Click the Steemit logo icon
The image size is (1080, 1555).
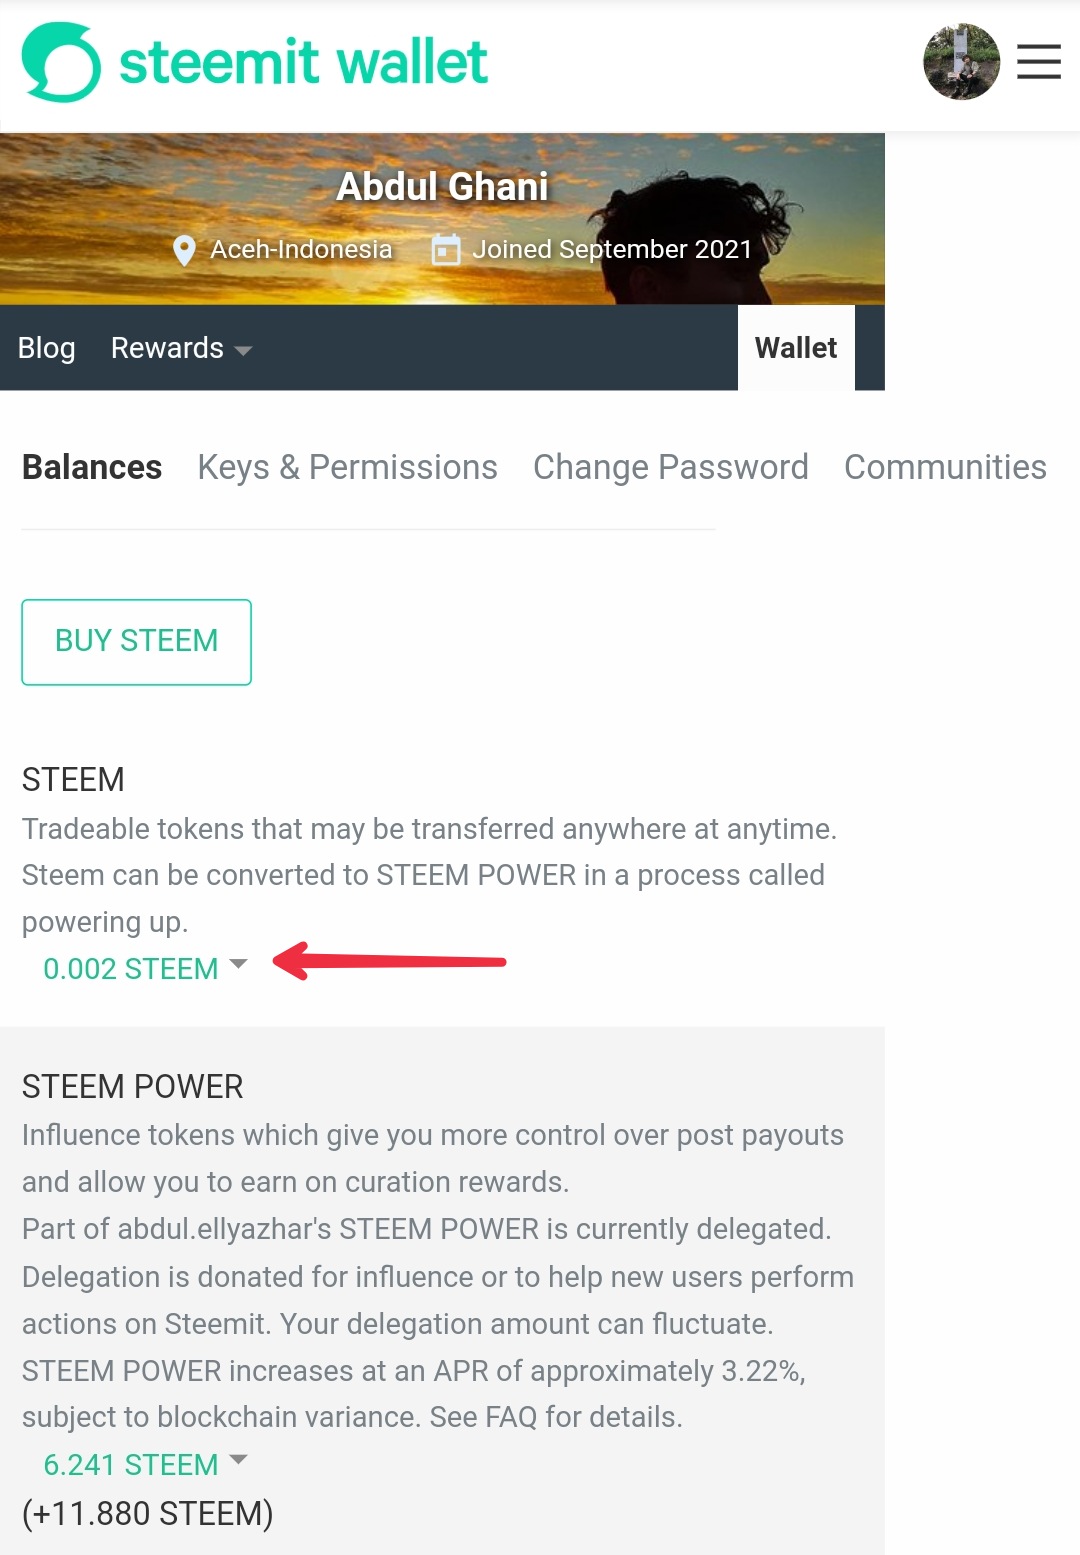[61, 62]
